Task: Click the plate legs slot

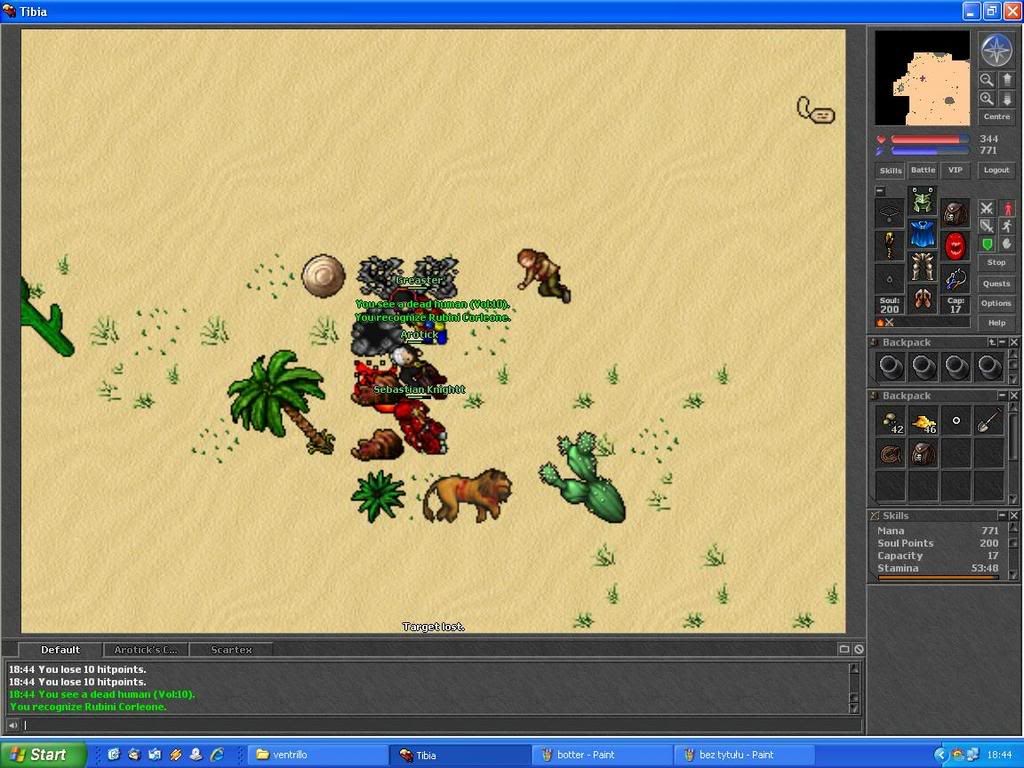Action: tap(922, 266)
